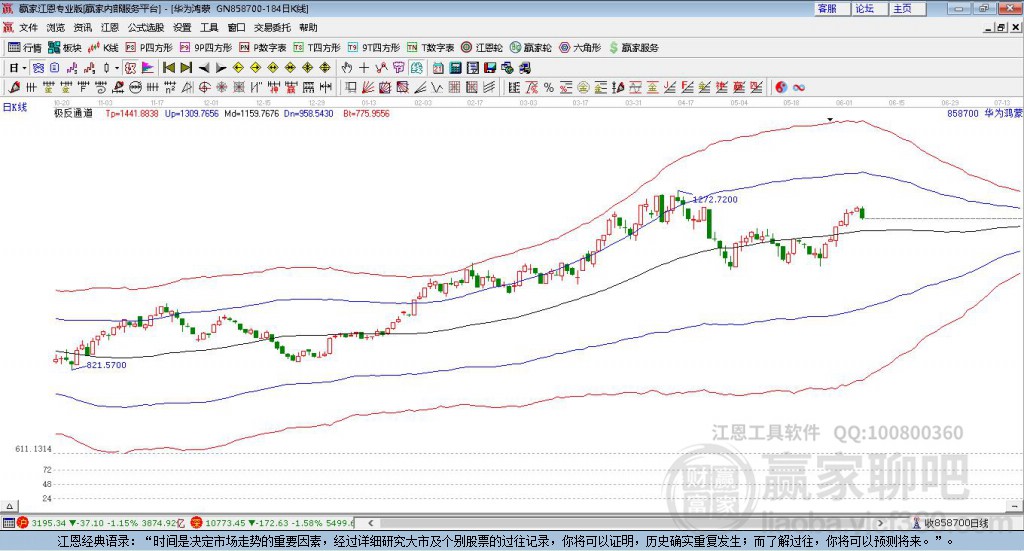The image size is (1024, 551).
Task: Select the Gann fan lines tool
Action: [x=368, y=87]
